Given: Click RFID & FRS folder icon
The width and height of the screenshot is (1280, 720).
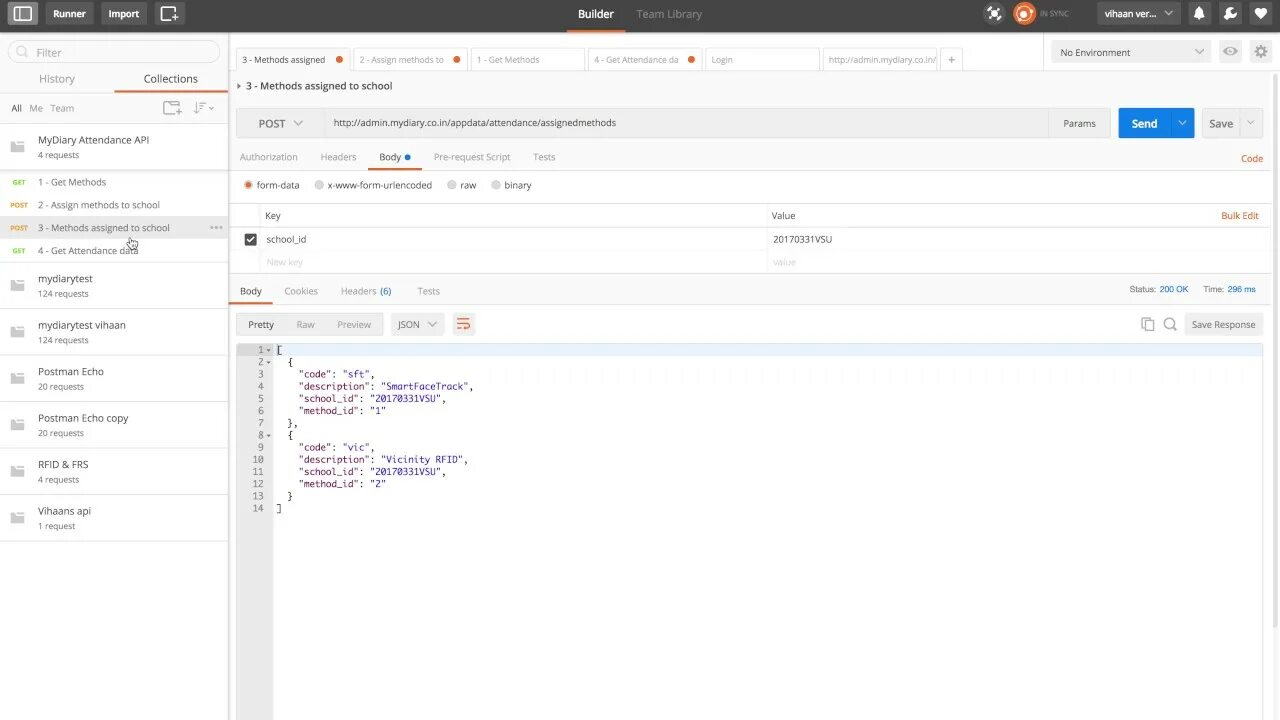Looking at the screenshot, I should pyautogui.click(x=17, y=472).
